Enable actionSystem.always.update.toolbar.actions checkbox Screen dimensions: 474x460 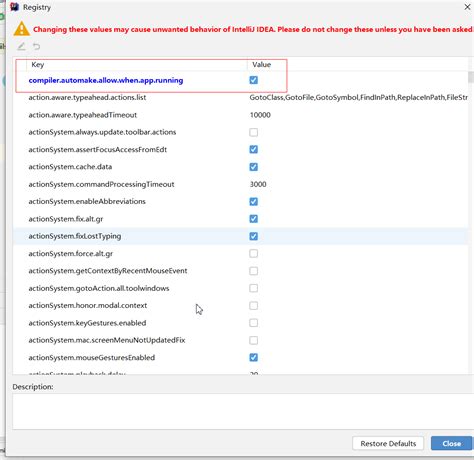253,132
